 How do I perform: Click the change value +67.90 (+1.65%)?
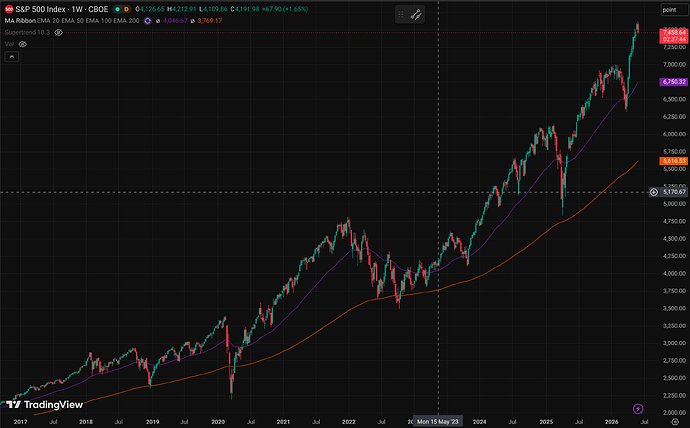pyautogui.click(x=285, y=9)
